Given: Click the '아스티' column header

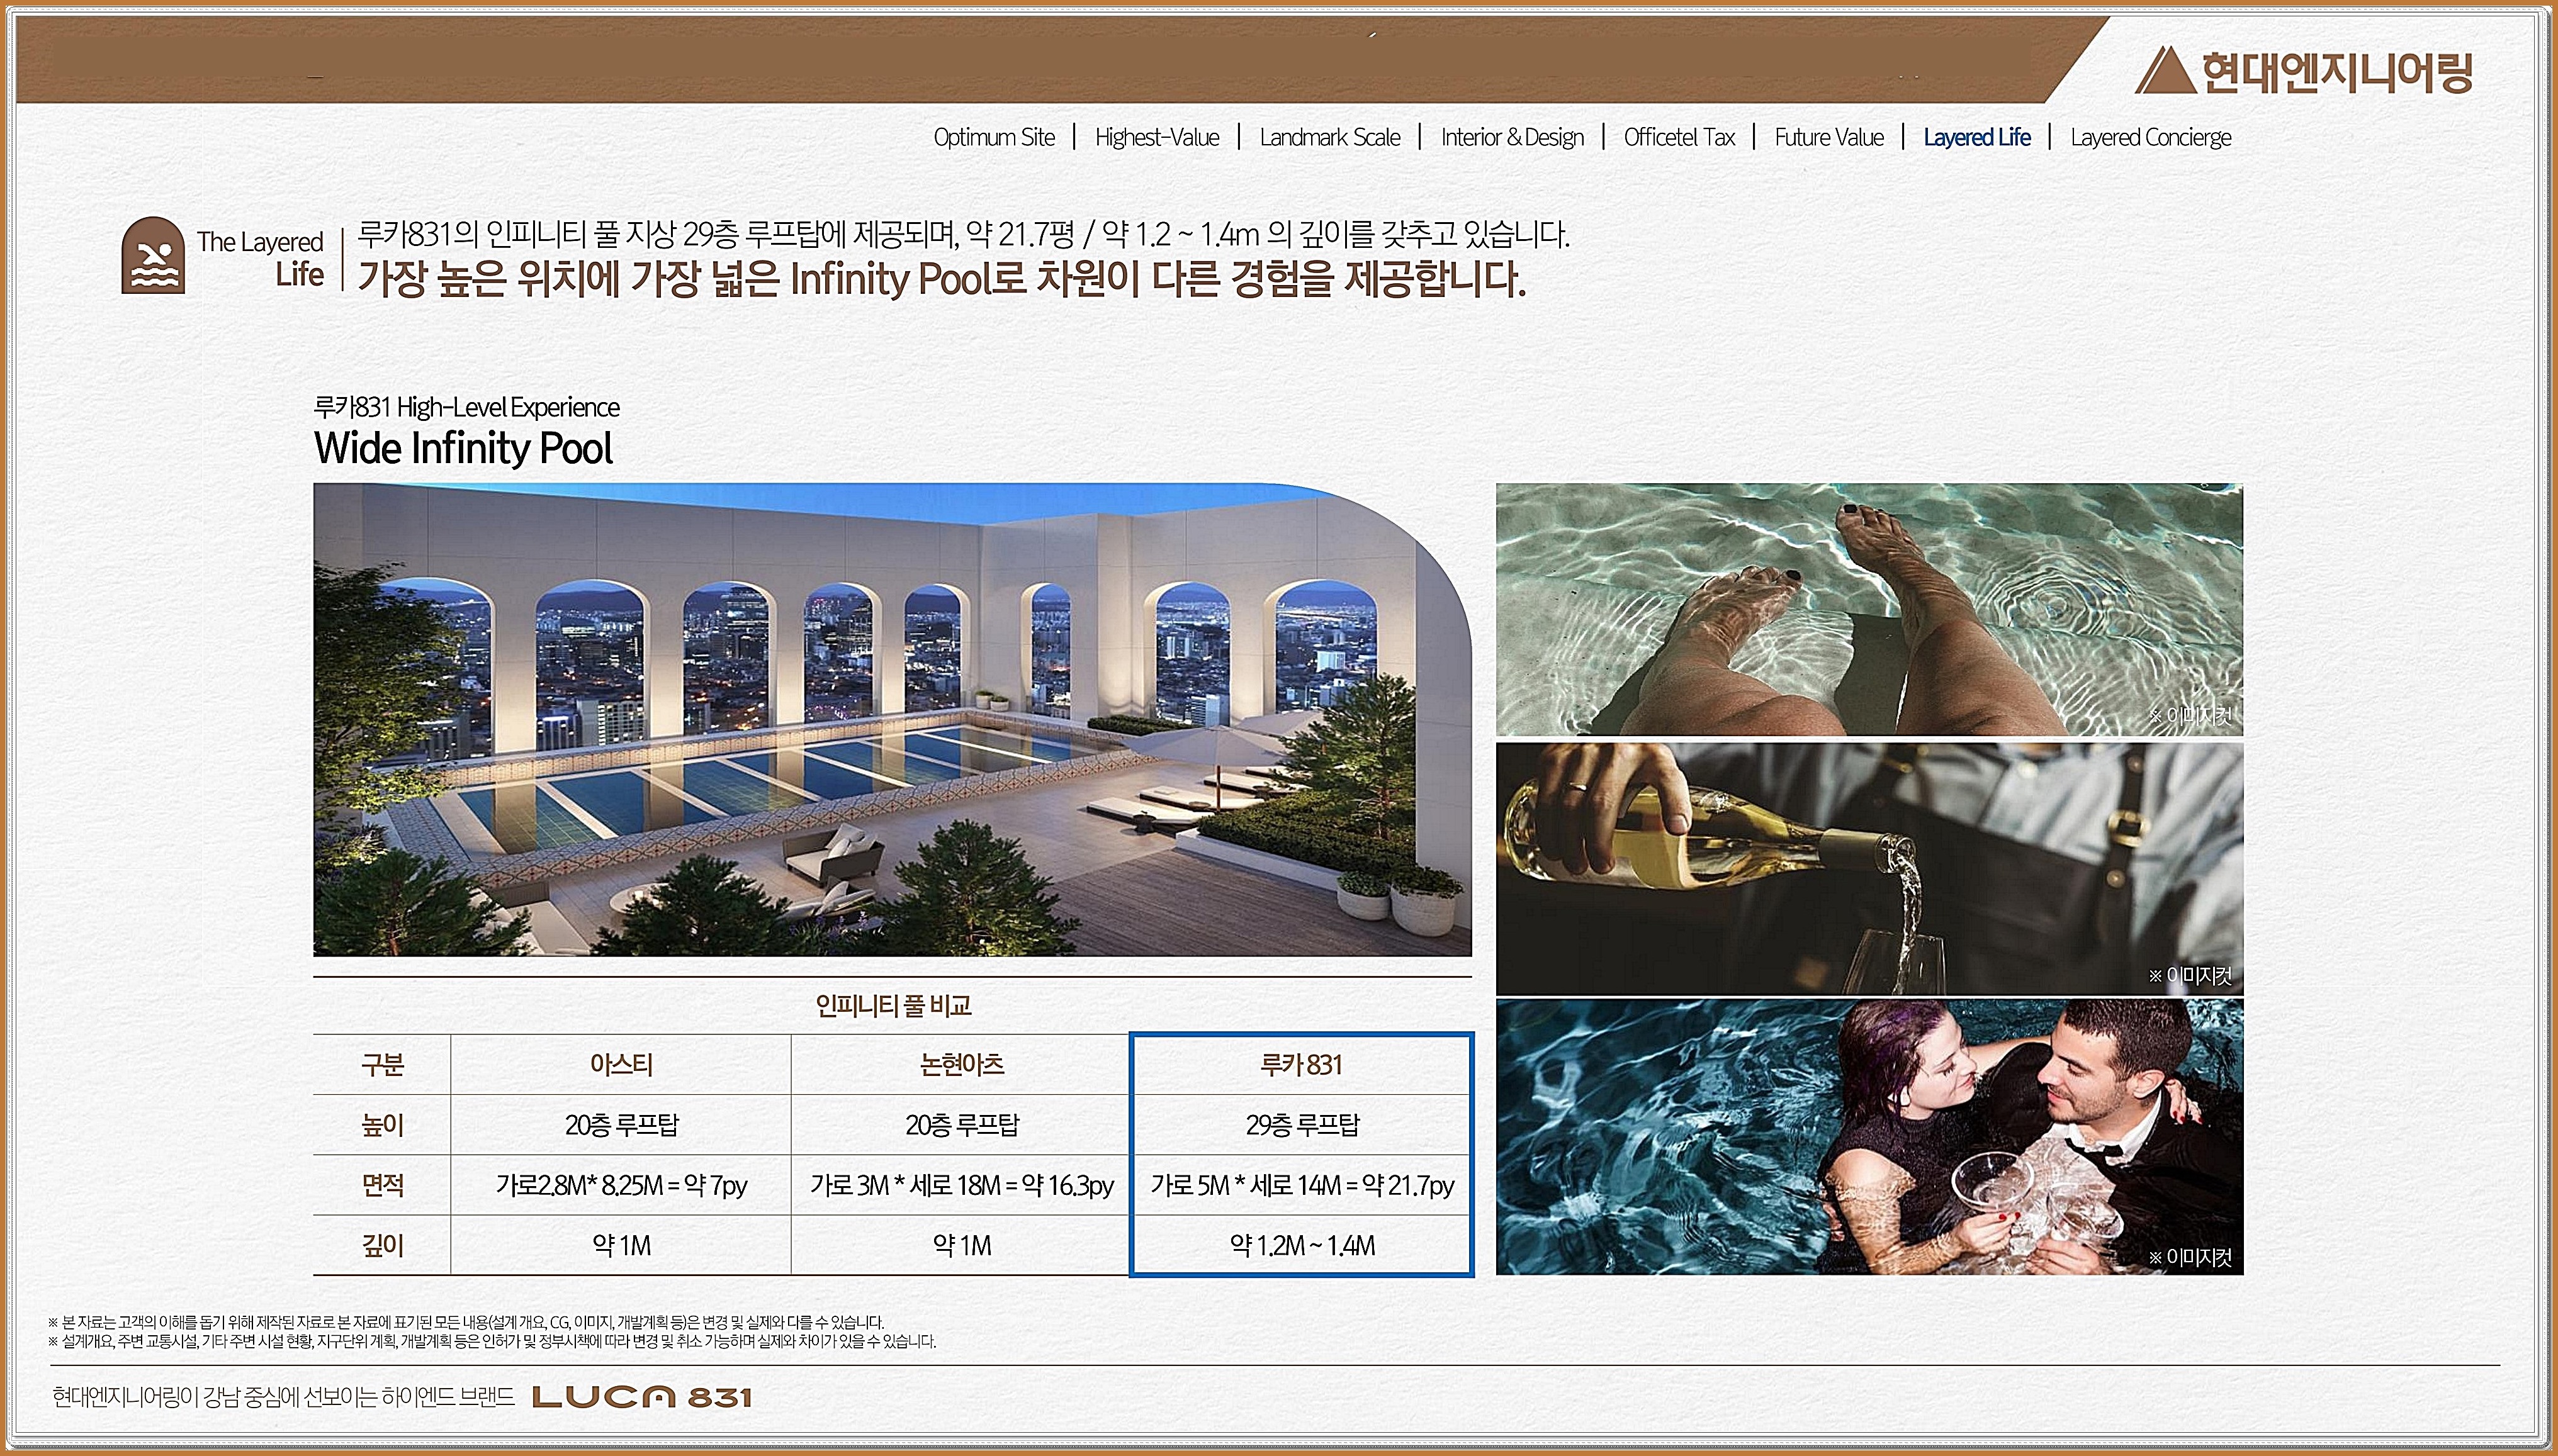Looking at the screenshot, I should [x=621, y=1065].
